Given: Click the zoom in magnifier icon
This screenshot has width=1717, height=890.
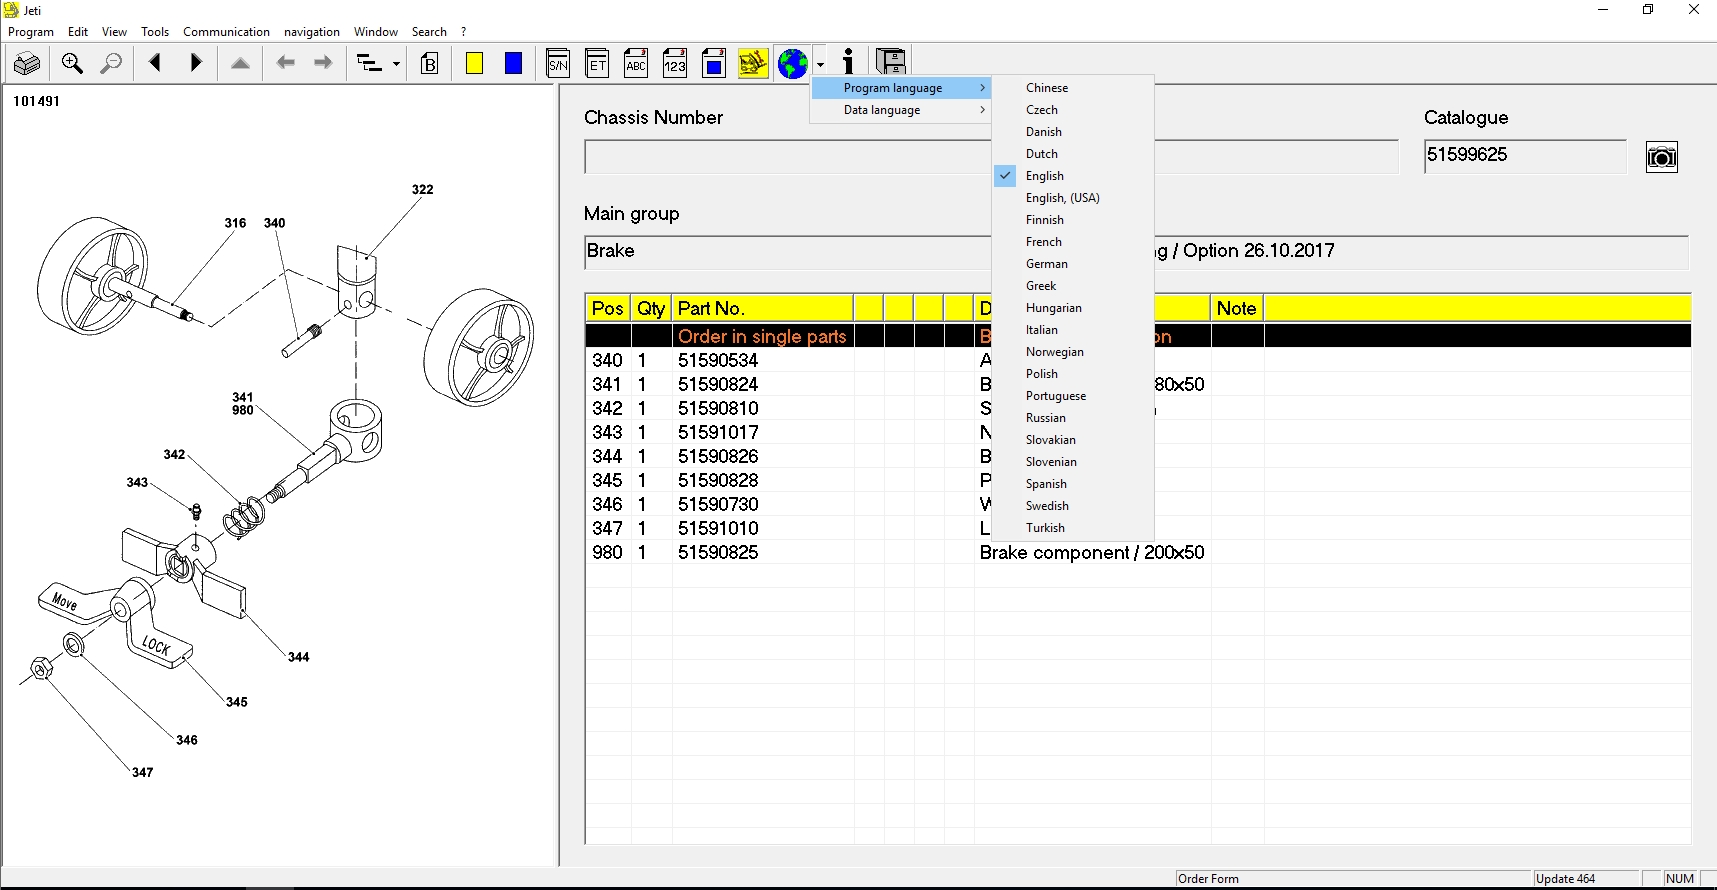Looking at the screenshot, I should point(72,64).
